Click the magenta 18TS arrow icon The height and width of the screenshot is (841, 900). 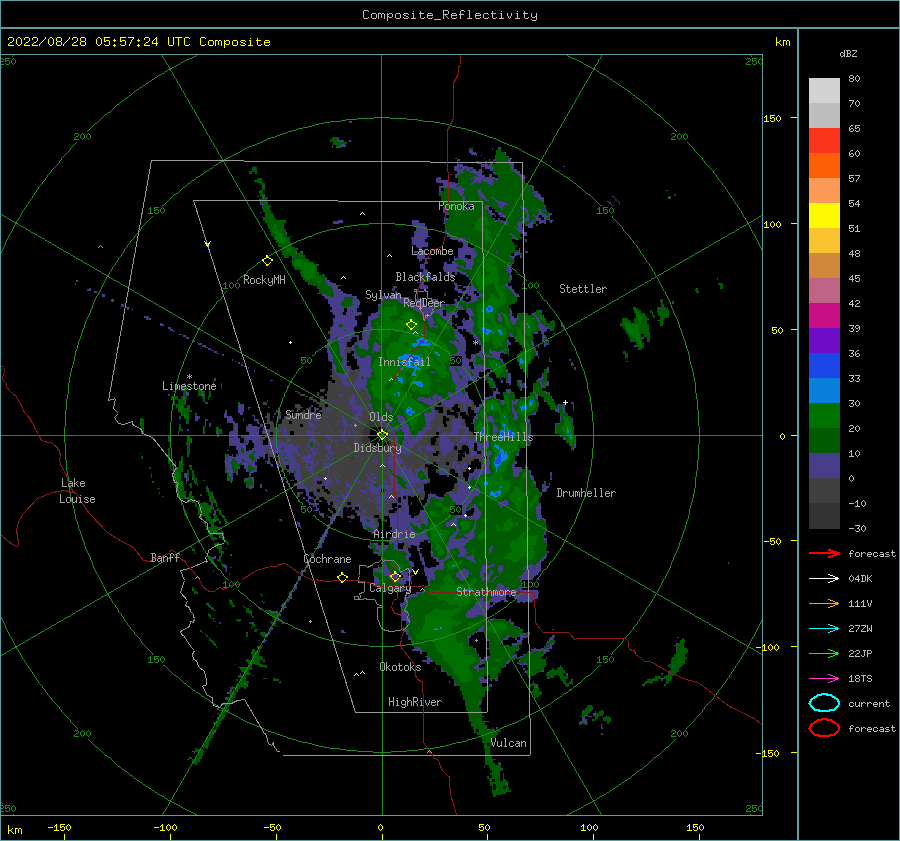pyautogui.click(x=824, y=679)
